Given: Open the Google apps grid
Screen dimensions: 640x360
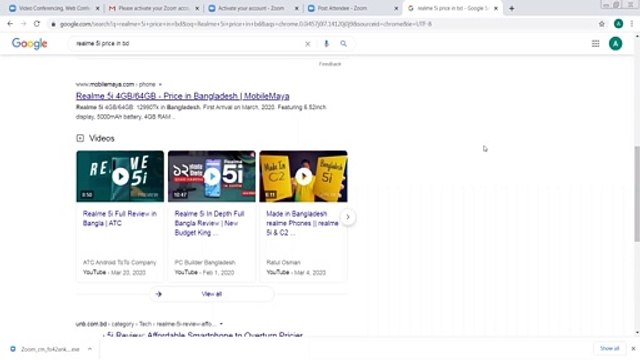Looking at the screenshot, I should (596, 44).
